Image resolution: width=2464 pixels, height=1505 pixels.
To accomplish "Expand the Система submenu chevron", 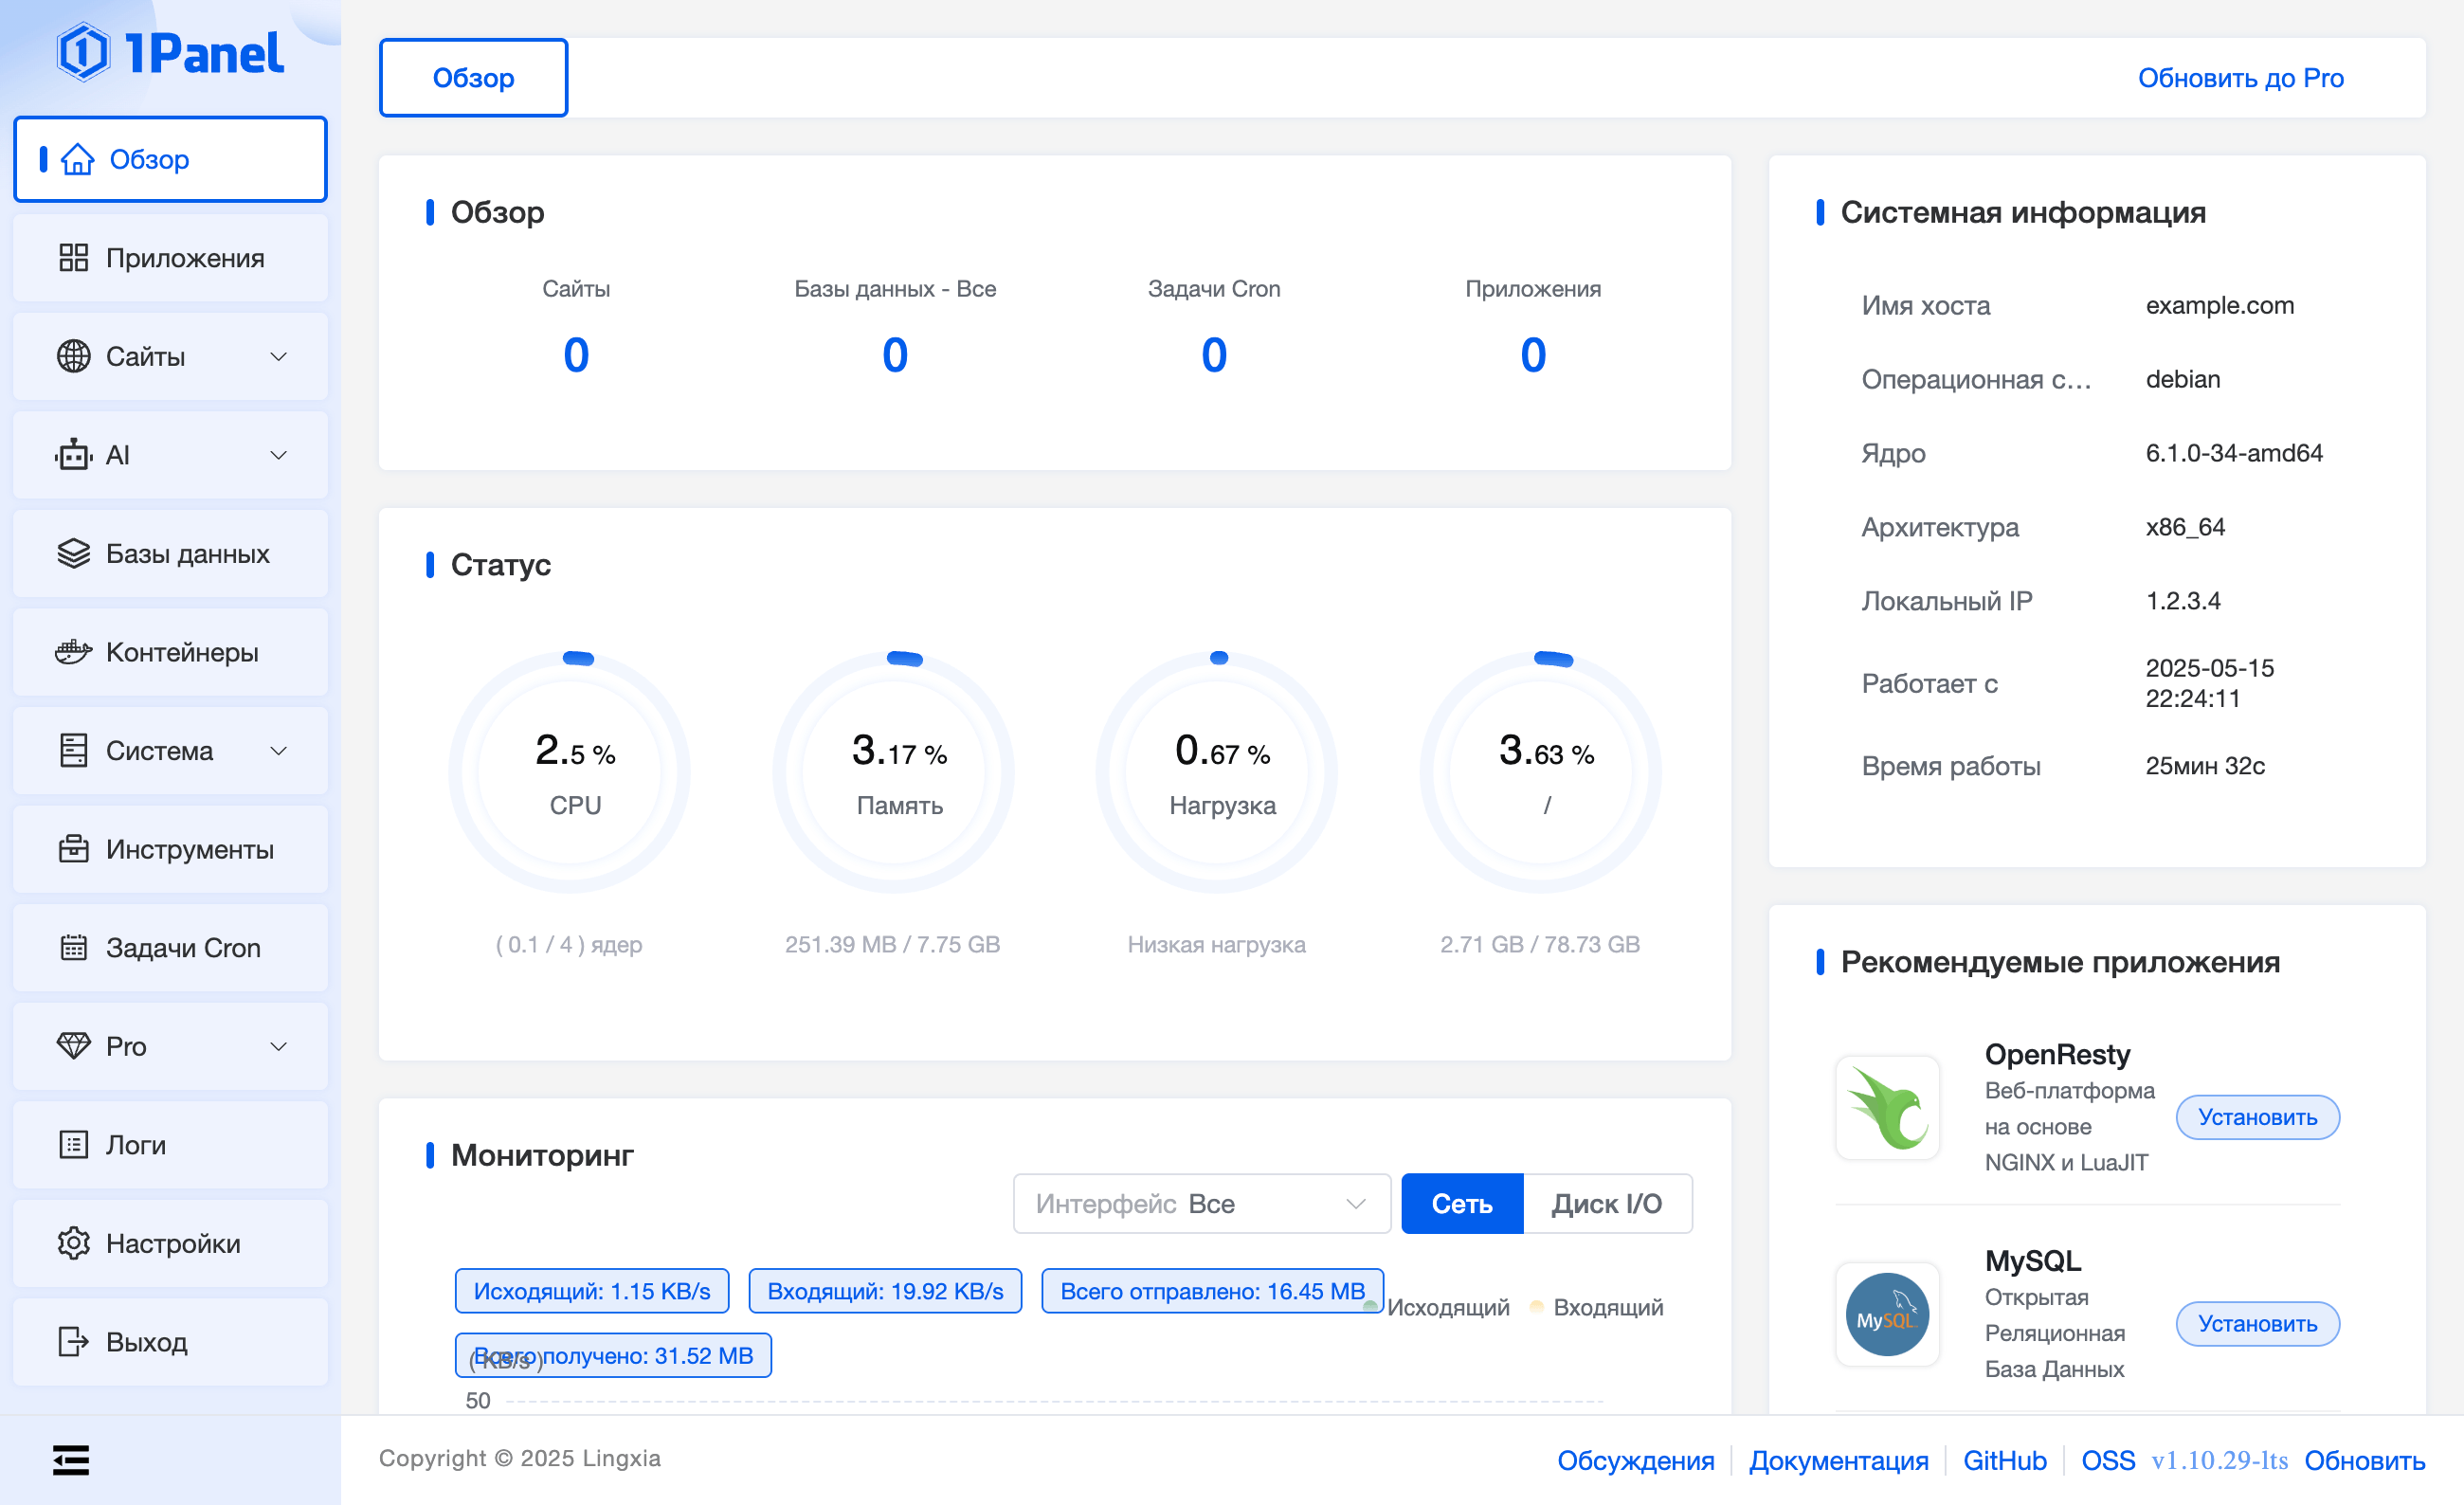I will tap(279, 750).
